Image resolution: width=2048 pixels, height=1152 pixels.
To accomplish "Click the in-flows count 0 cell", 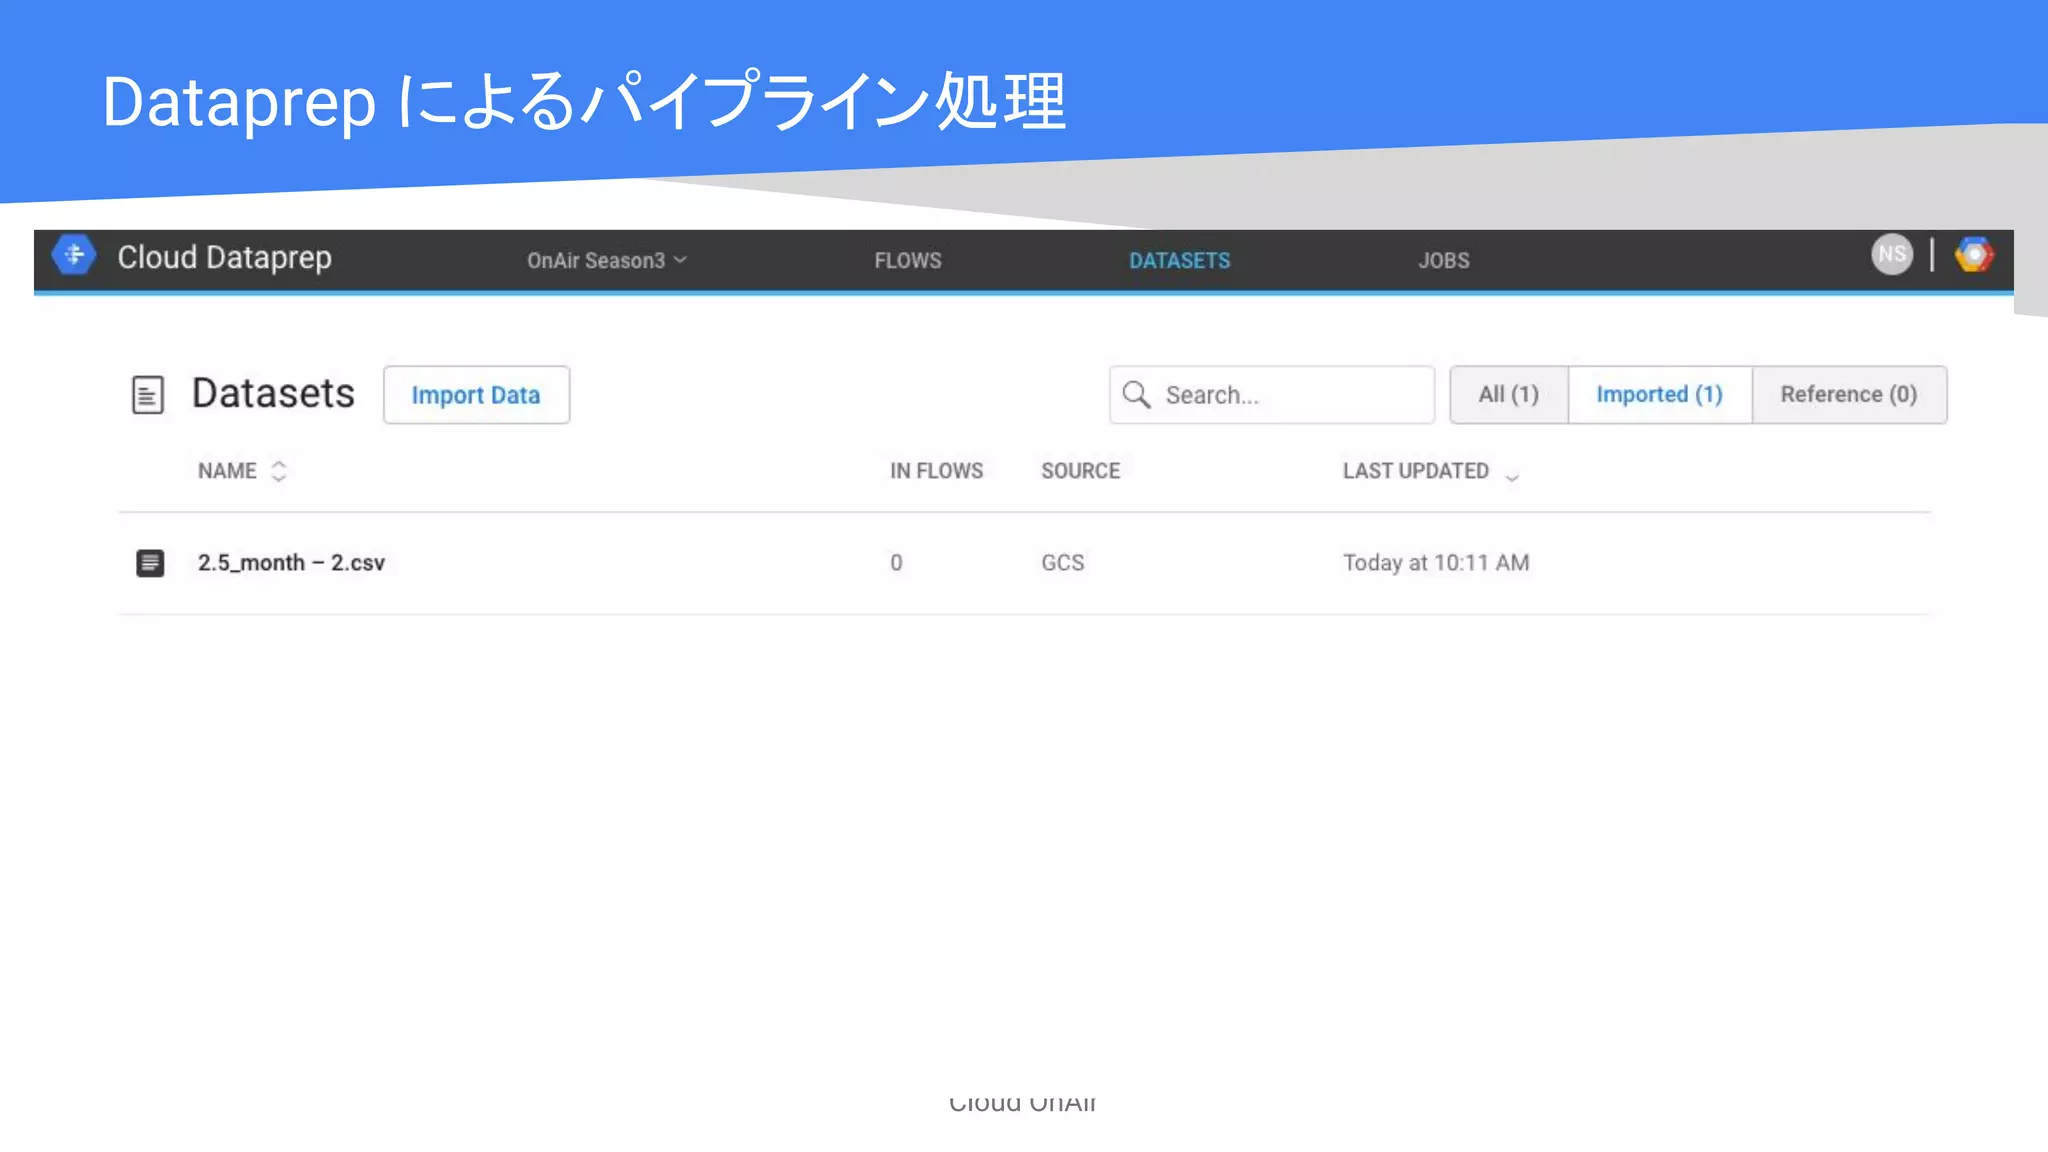I will 896,563.
